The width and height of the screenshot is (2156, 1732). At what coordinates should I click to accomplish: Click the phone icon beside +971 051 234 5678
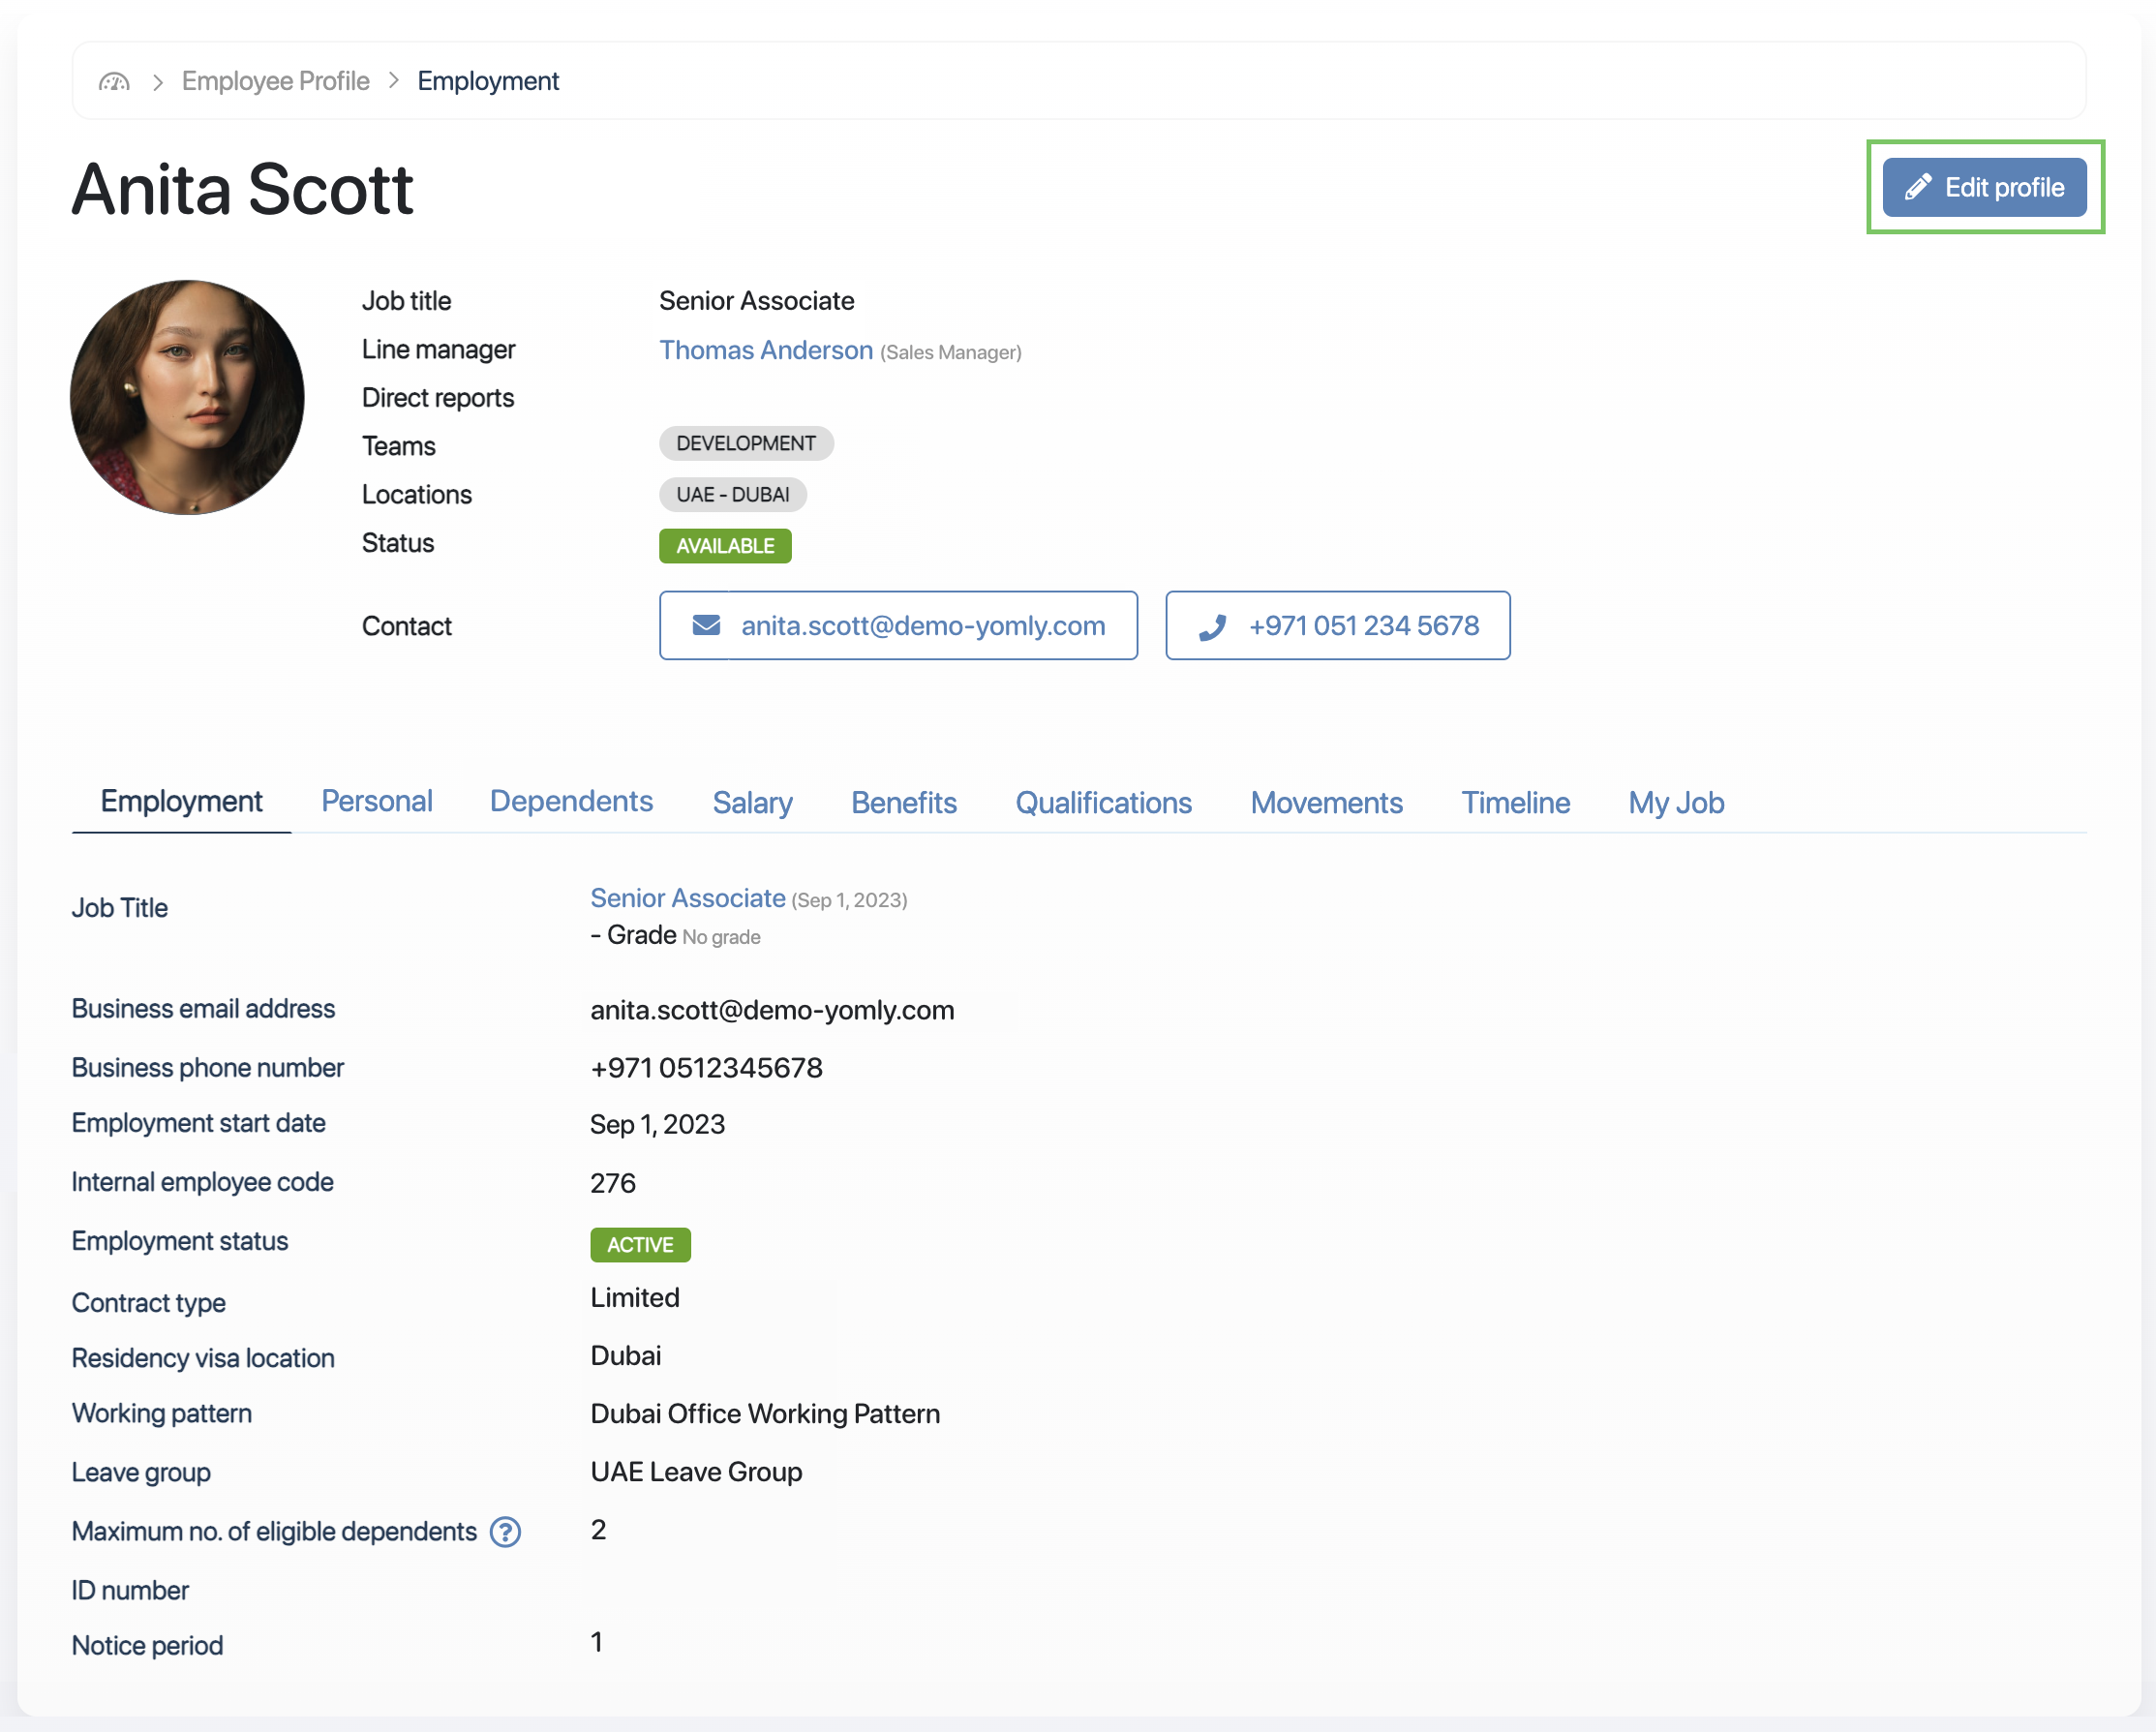[x=1213, y=625]
